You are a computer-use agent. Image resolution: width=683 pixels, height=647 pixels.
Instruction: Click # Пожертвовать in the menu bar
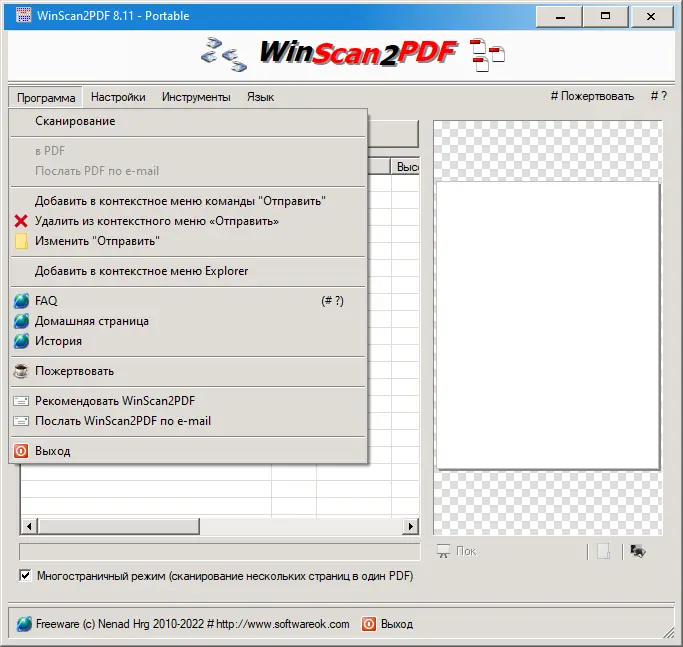click(592, 96)
